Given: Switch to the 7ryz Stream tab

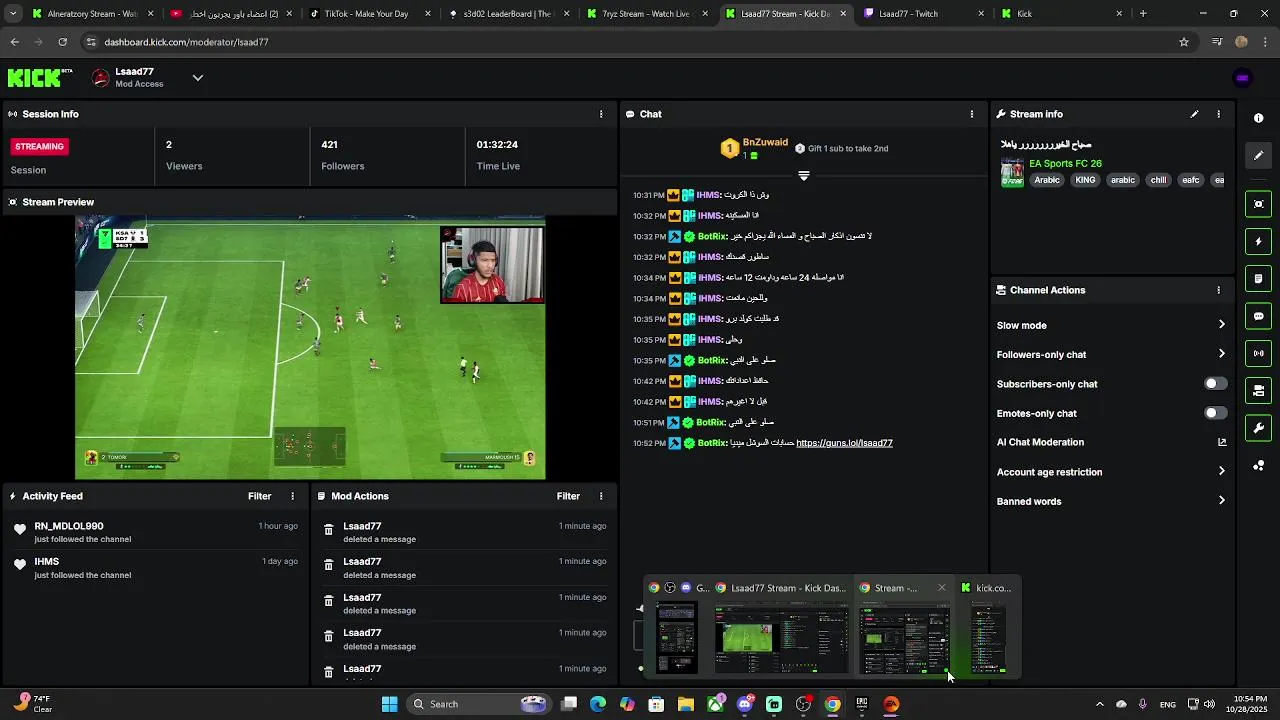Looking at the screenshot, I should 647,14.
